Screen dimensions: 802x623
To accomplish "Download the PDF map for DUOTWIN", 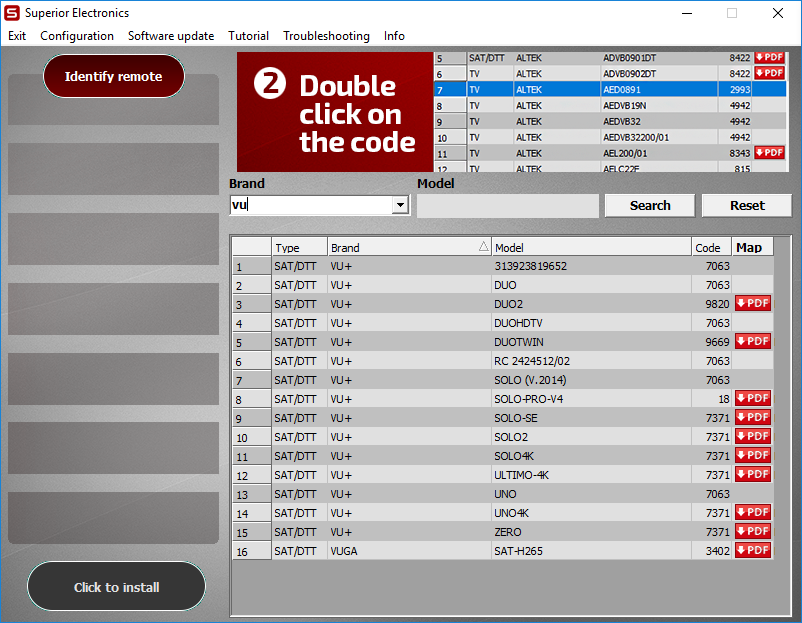I will click(x=752, y=341).
